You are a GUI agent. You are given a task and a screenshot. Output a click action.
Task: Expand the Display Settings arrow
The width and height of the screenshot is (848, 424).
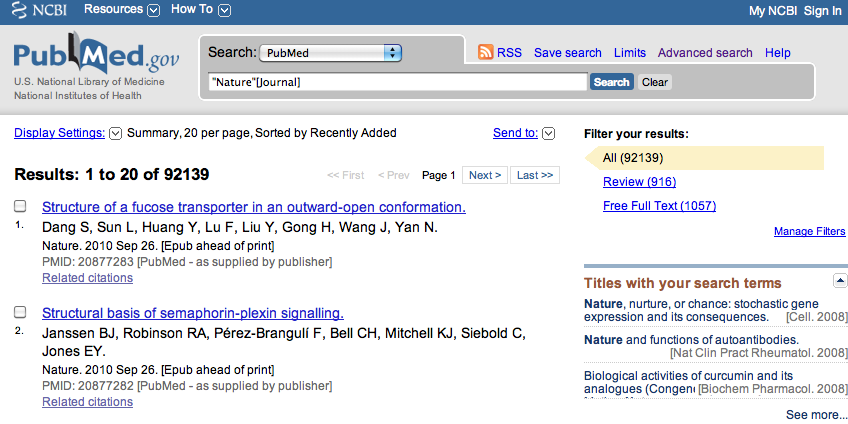pyautogui.click(x=115, y=134)
